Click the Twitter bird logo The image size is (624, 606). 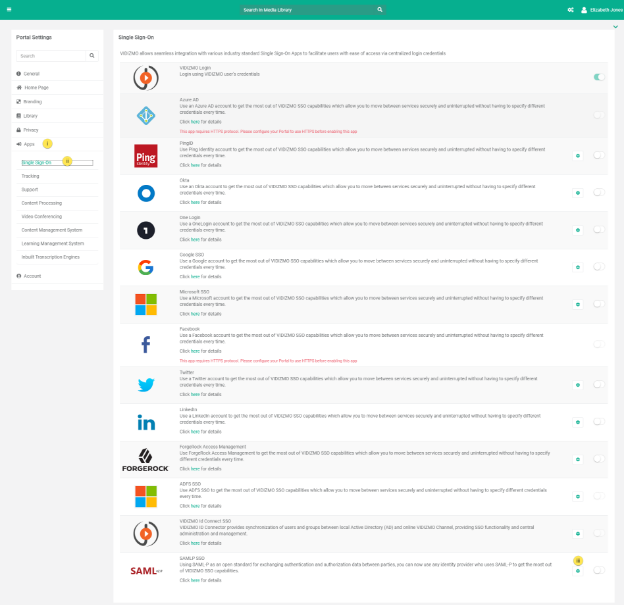pos(146,385)
